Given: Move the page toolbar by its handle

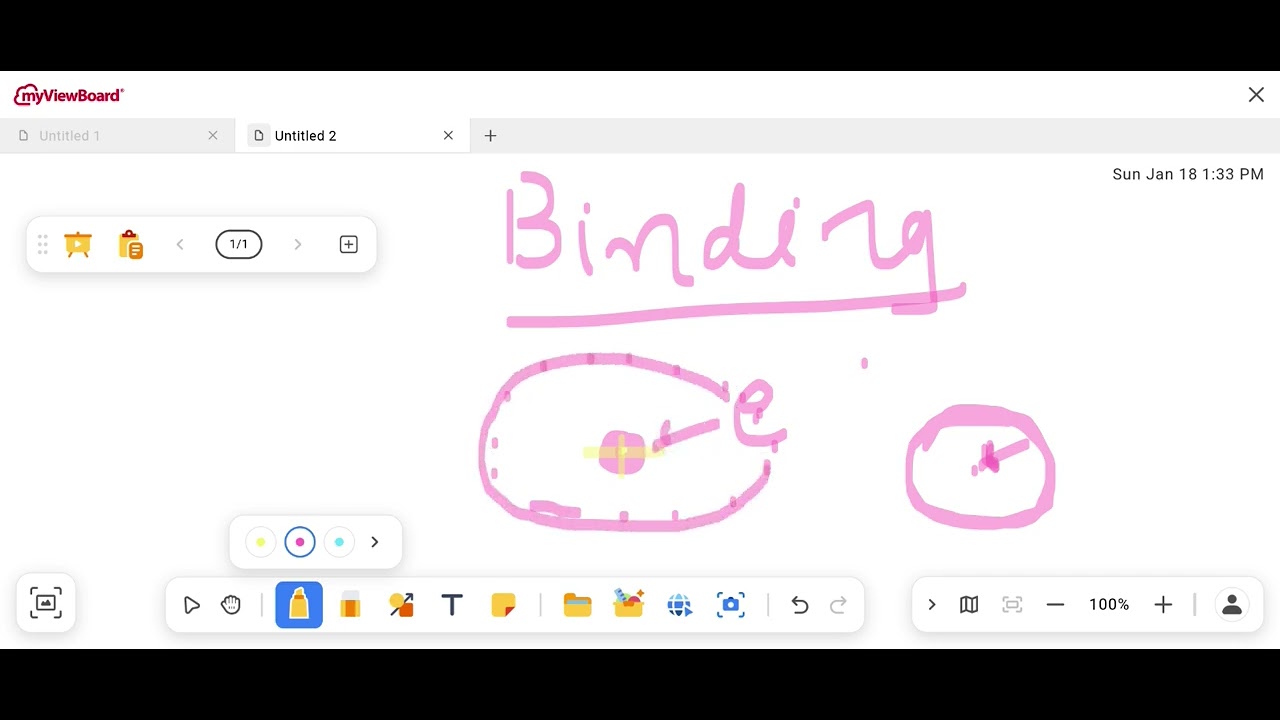Looking at the screenshot, I should tap(42, 244).
